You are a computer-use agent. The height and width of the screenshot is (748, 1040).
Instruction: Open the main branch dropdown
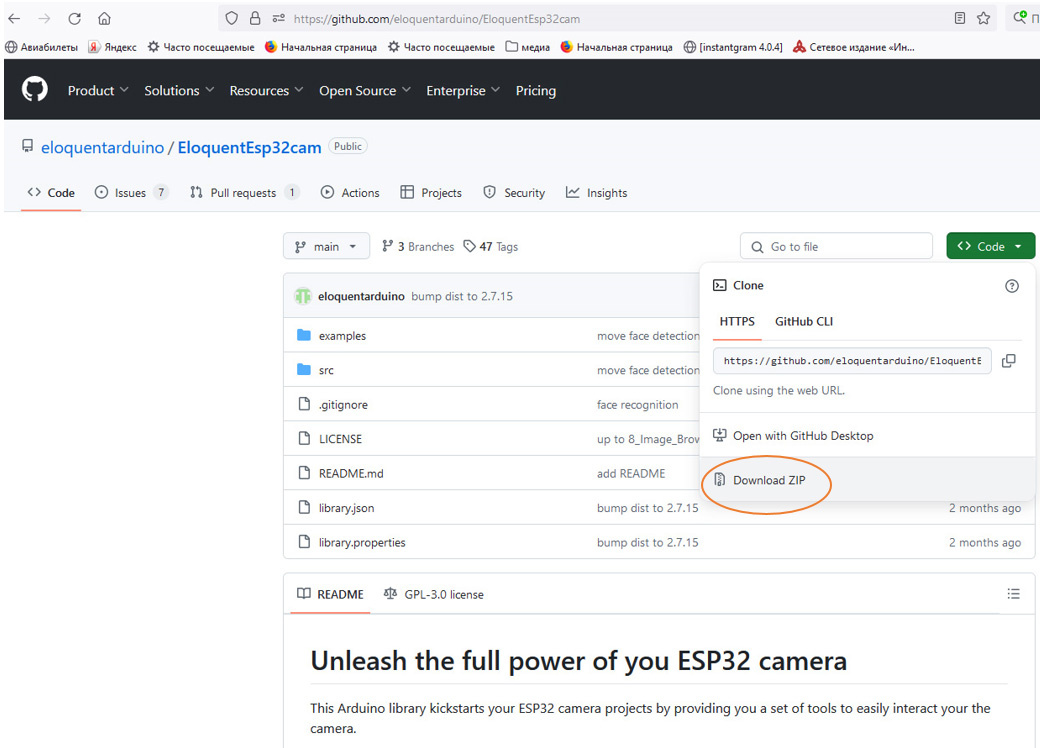click(326, 245)
